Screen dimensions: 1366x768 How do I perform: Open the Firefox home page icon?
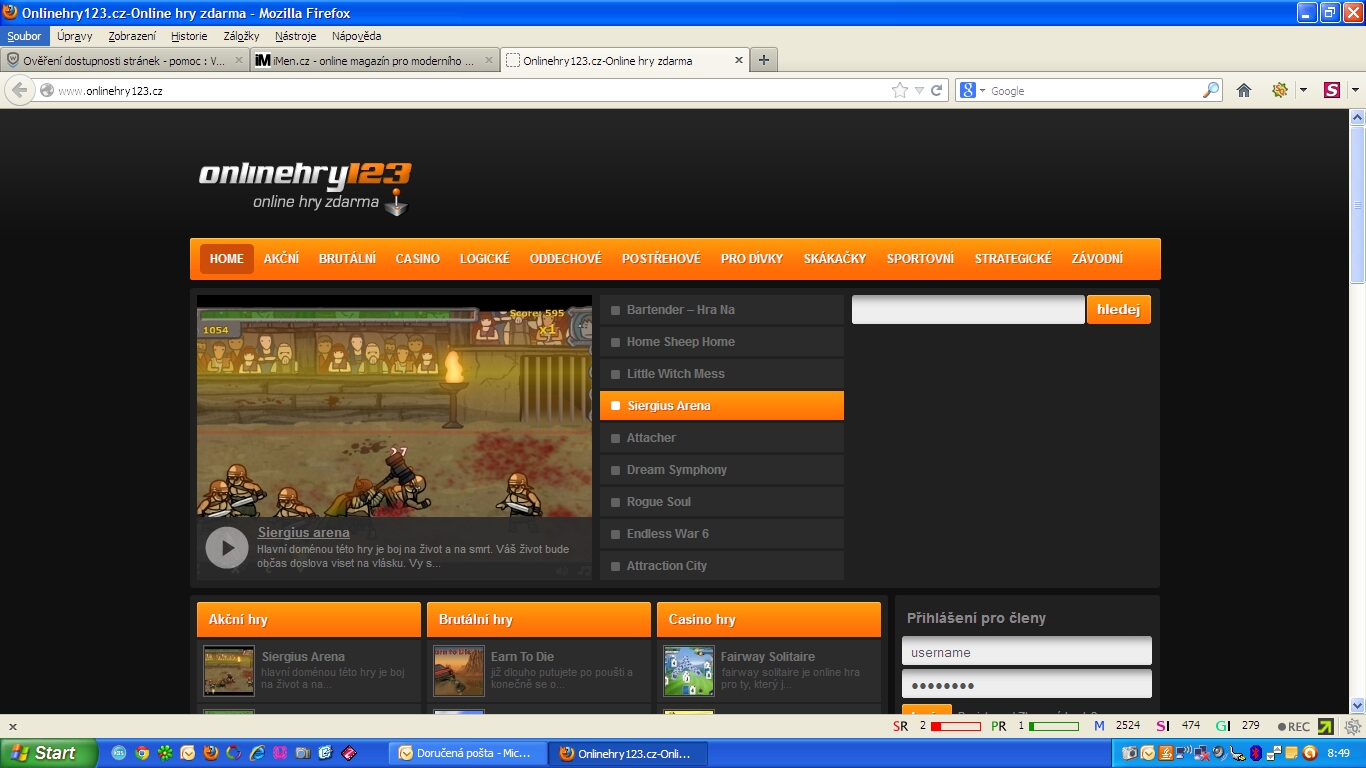(x=1244, y=90)
